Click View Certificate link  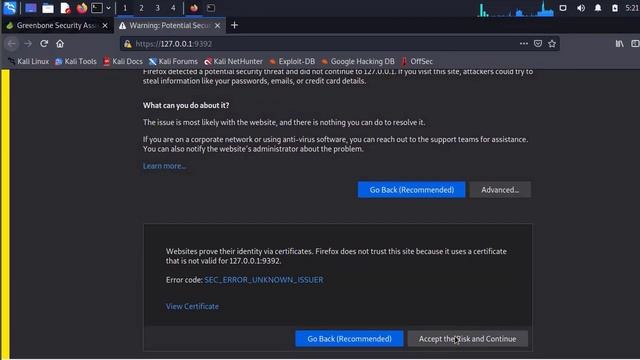point(192,307)
